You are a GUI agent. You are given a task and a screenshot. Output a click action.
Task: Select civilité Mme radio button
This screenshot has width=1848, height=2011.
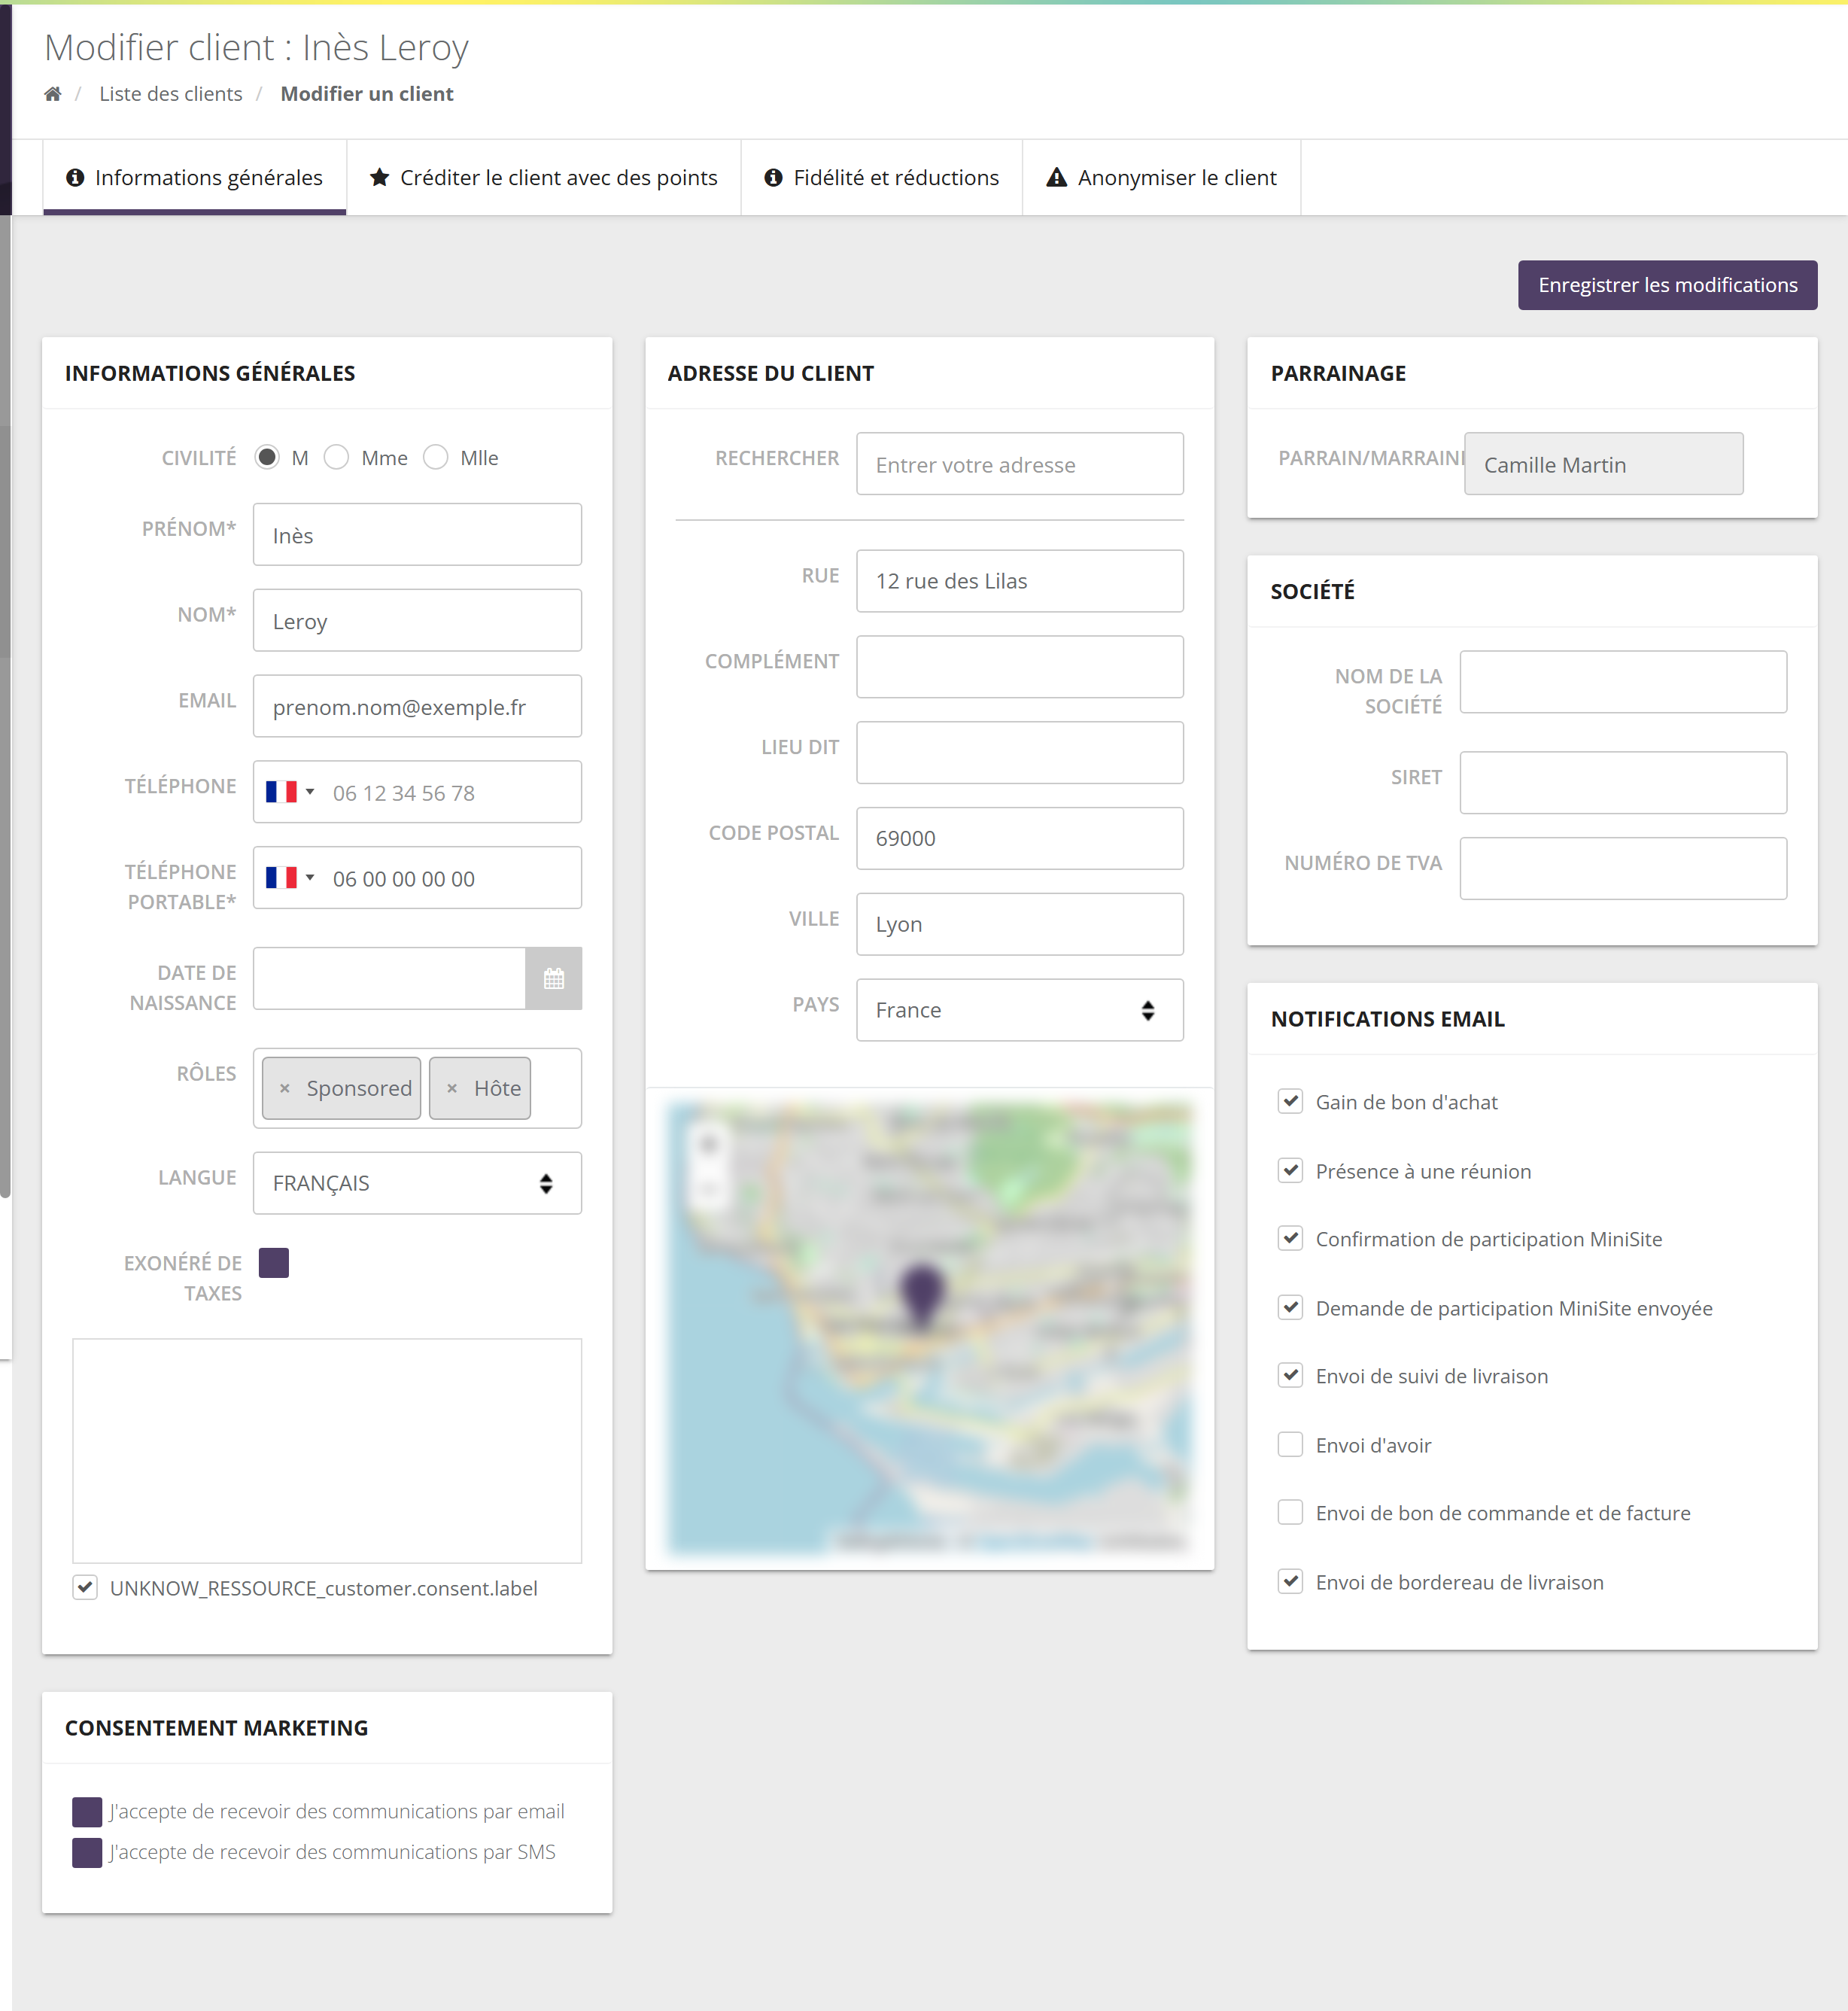coord(337,457)
